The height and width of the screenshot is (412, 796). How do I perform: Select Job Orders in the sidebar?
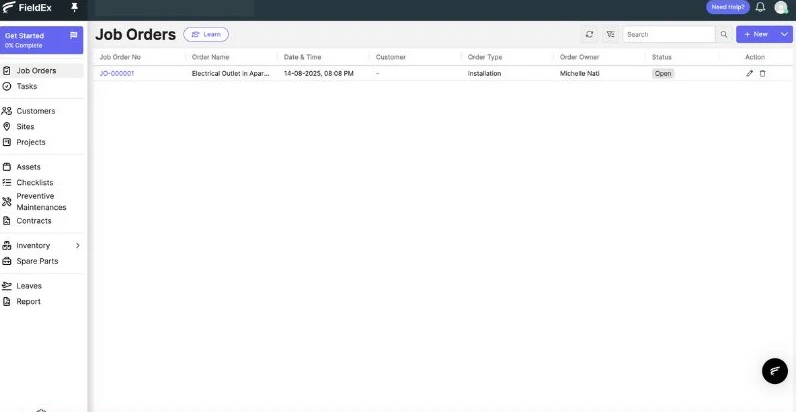tap(42, 71)
